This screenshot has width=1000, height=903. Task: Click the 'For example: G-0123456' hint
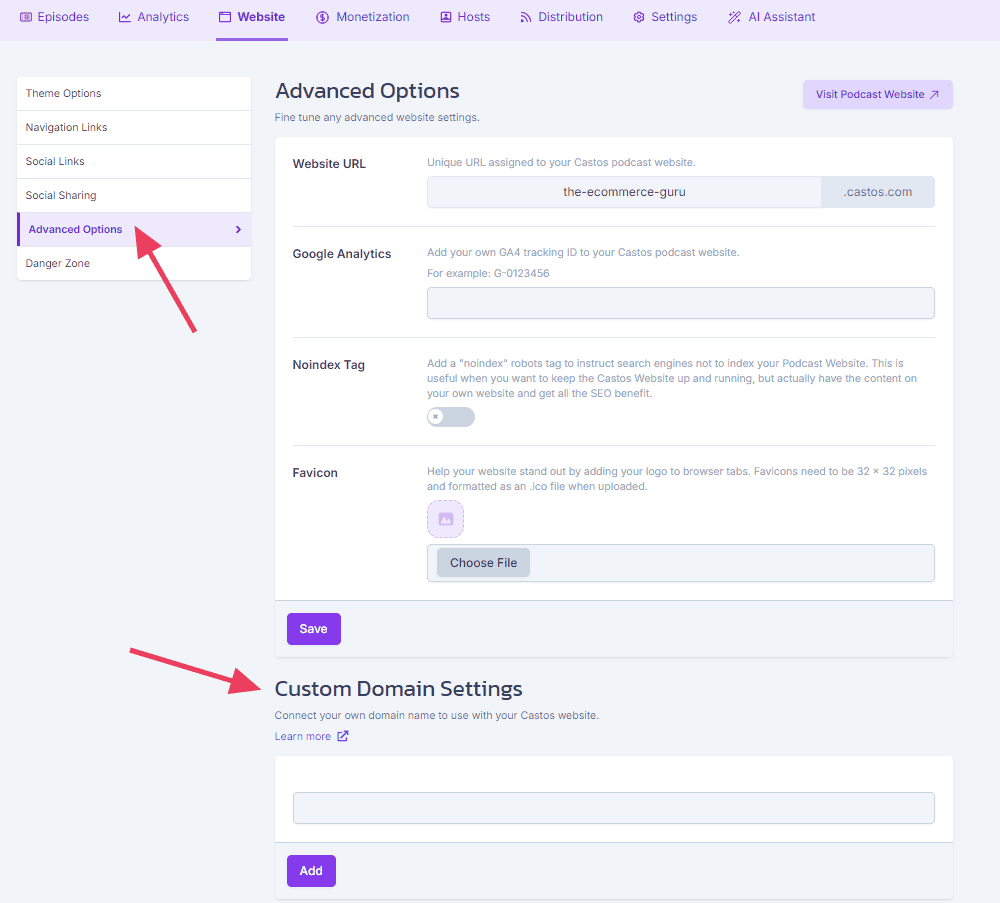coord(488,274)
